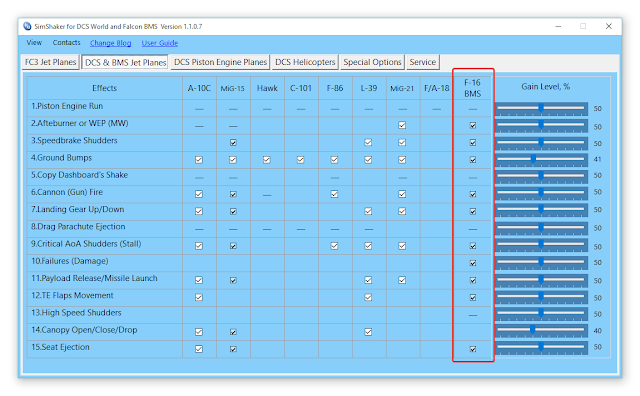The image size is (640, 396).
Task: Toggle Canopy Open/Close checkbox for A-10C
Action: pyautogui.click(x=199, y=332)
